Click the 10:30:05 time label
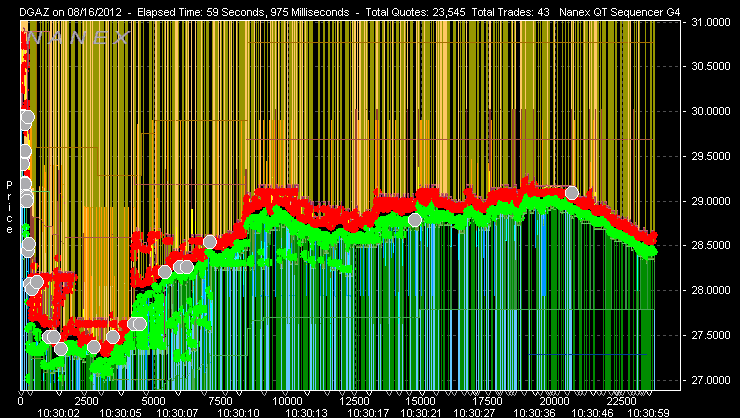 coord(122,413)
